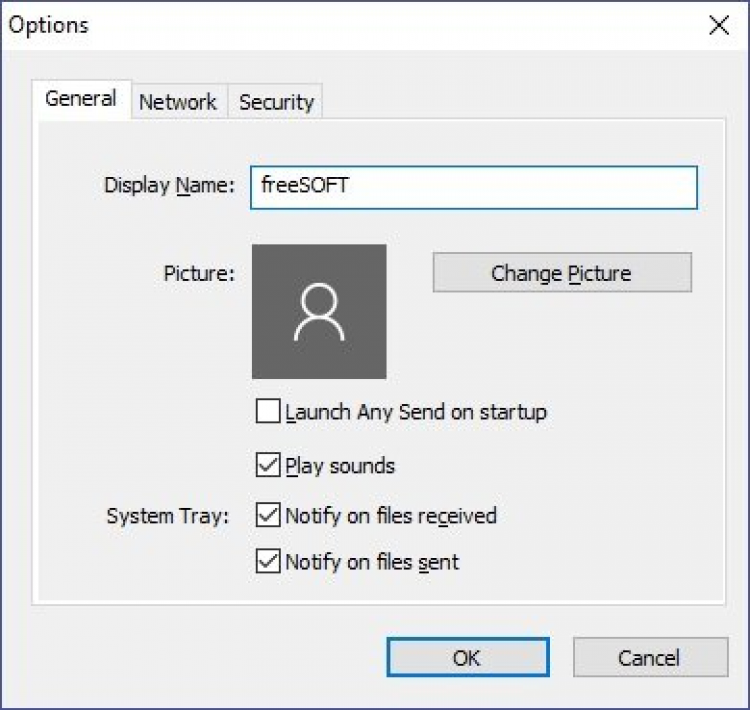Open the Network tab
Viewport: 750px width, 710px height.
click(x=178, y=102)
